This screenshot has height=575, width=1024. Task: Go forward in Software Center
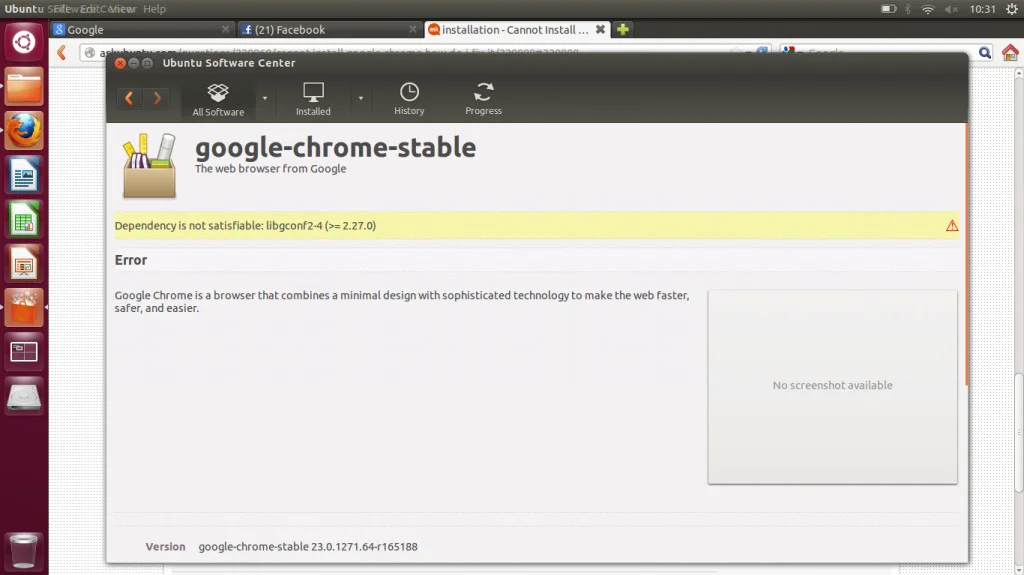point(157,98)
